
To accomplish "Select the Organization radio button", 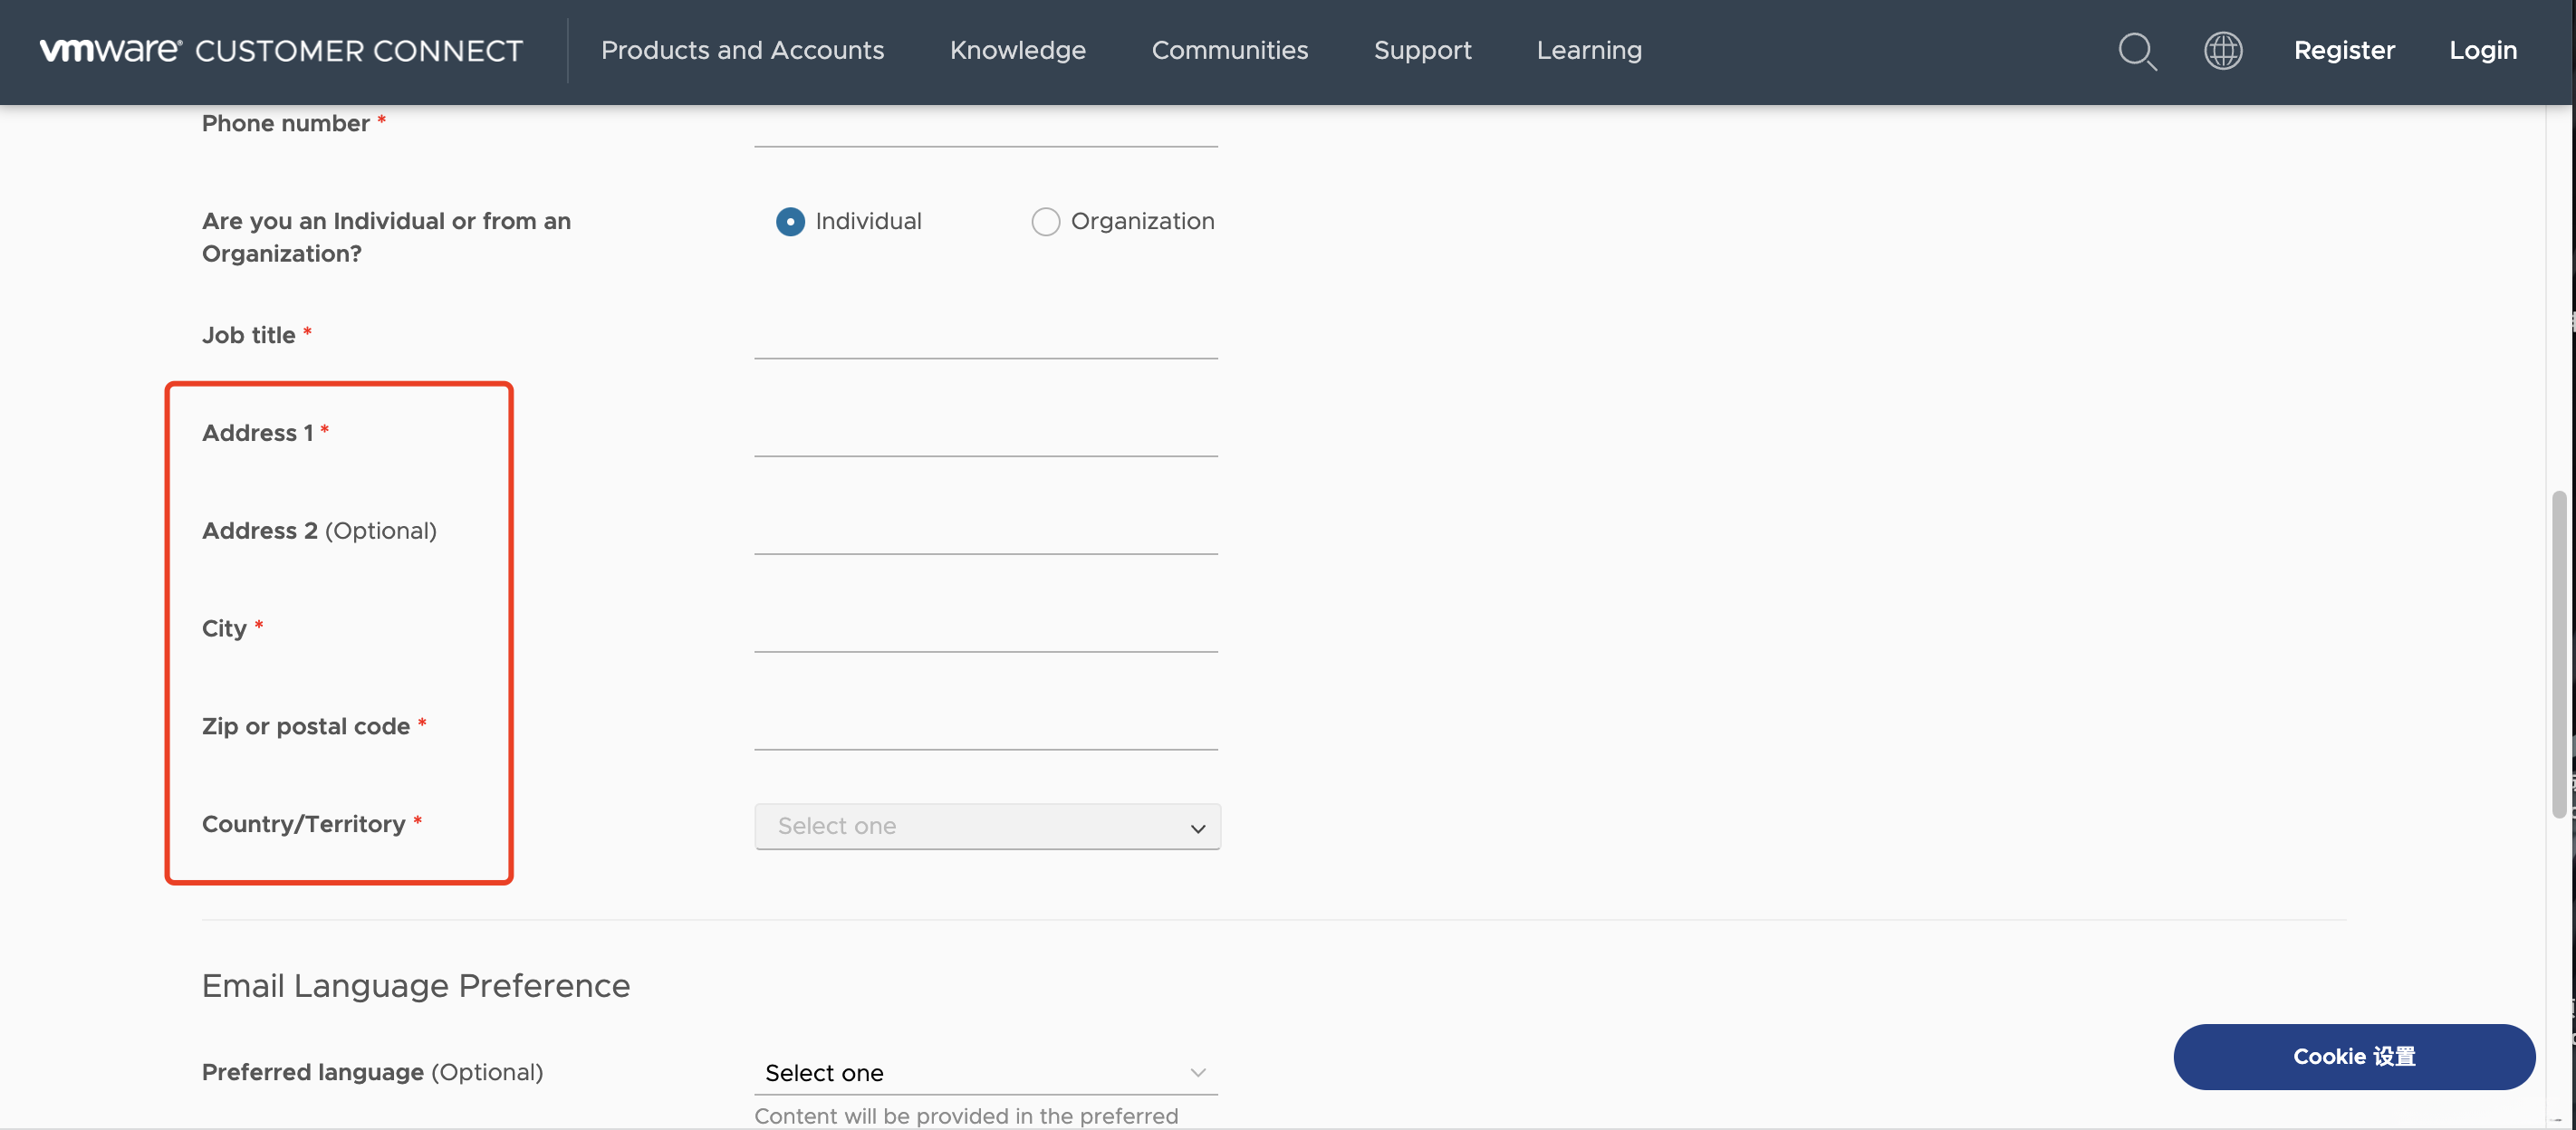I will pos(1045,221).
